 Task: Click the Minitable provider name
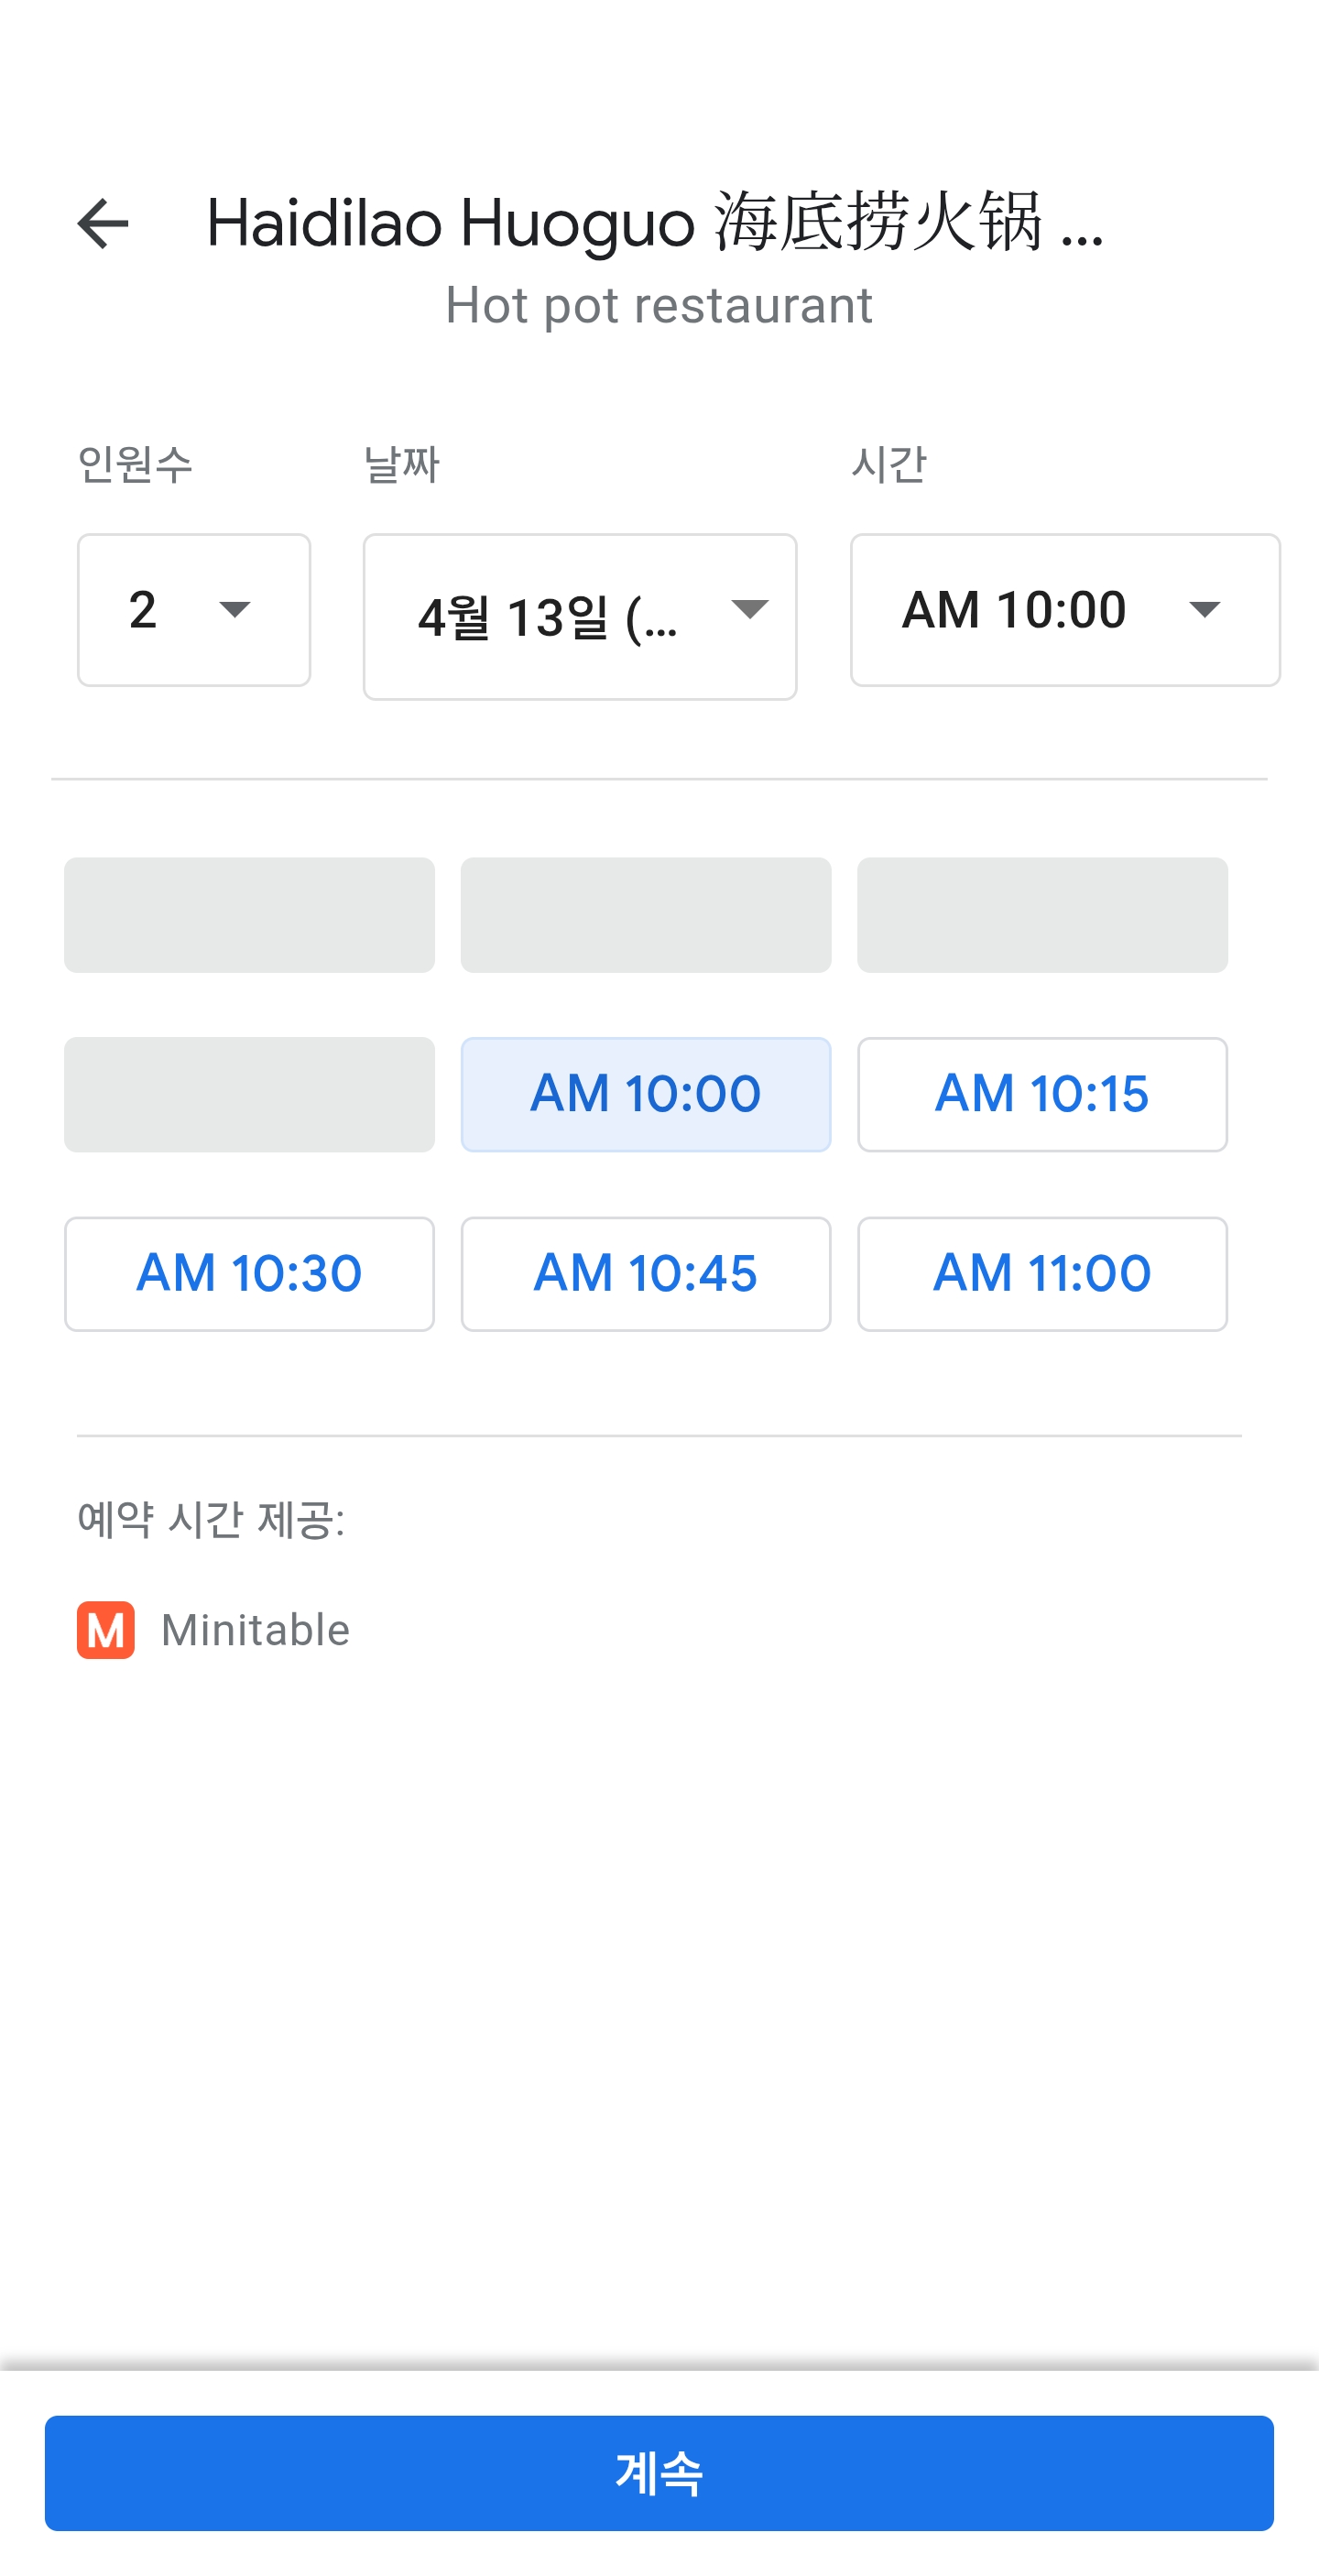255,1630
